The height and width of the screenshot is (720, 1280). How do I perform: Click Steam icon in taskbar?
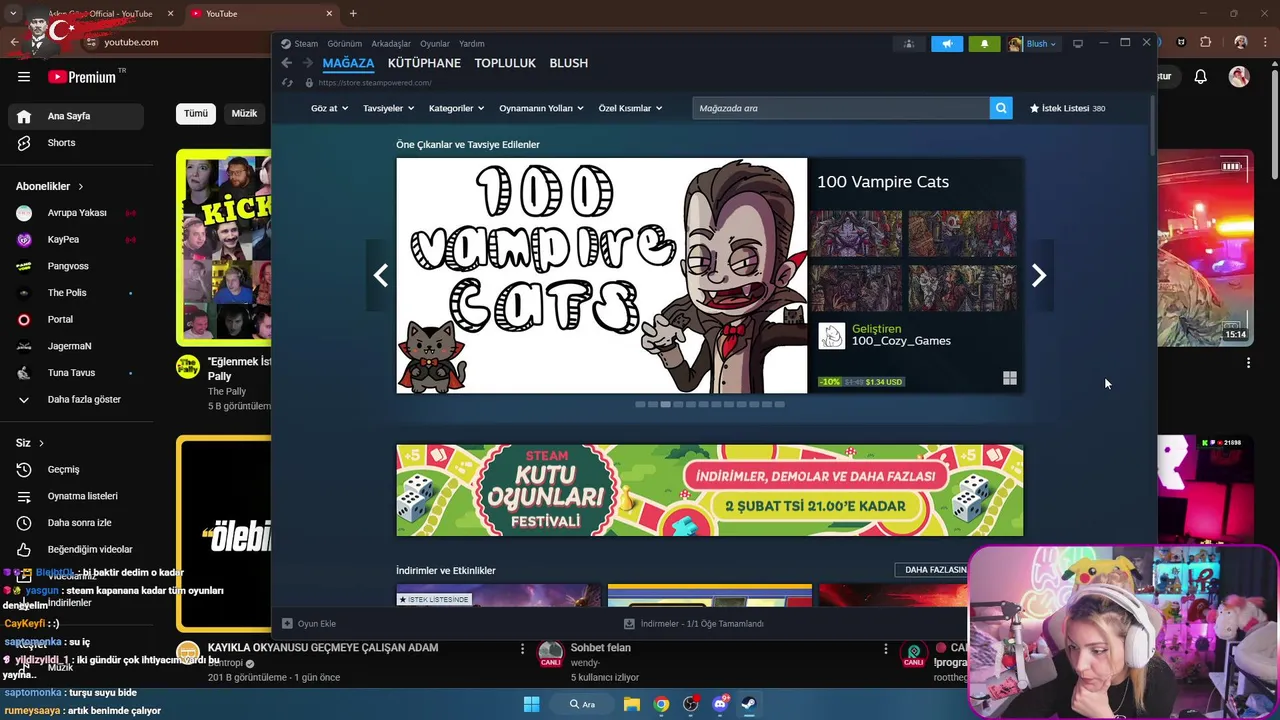(x=748, y=704)
